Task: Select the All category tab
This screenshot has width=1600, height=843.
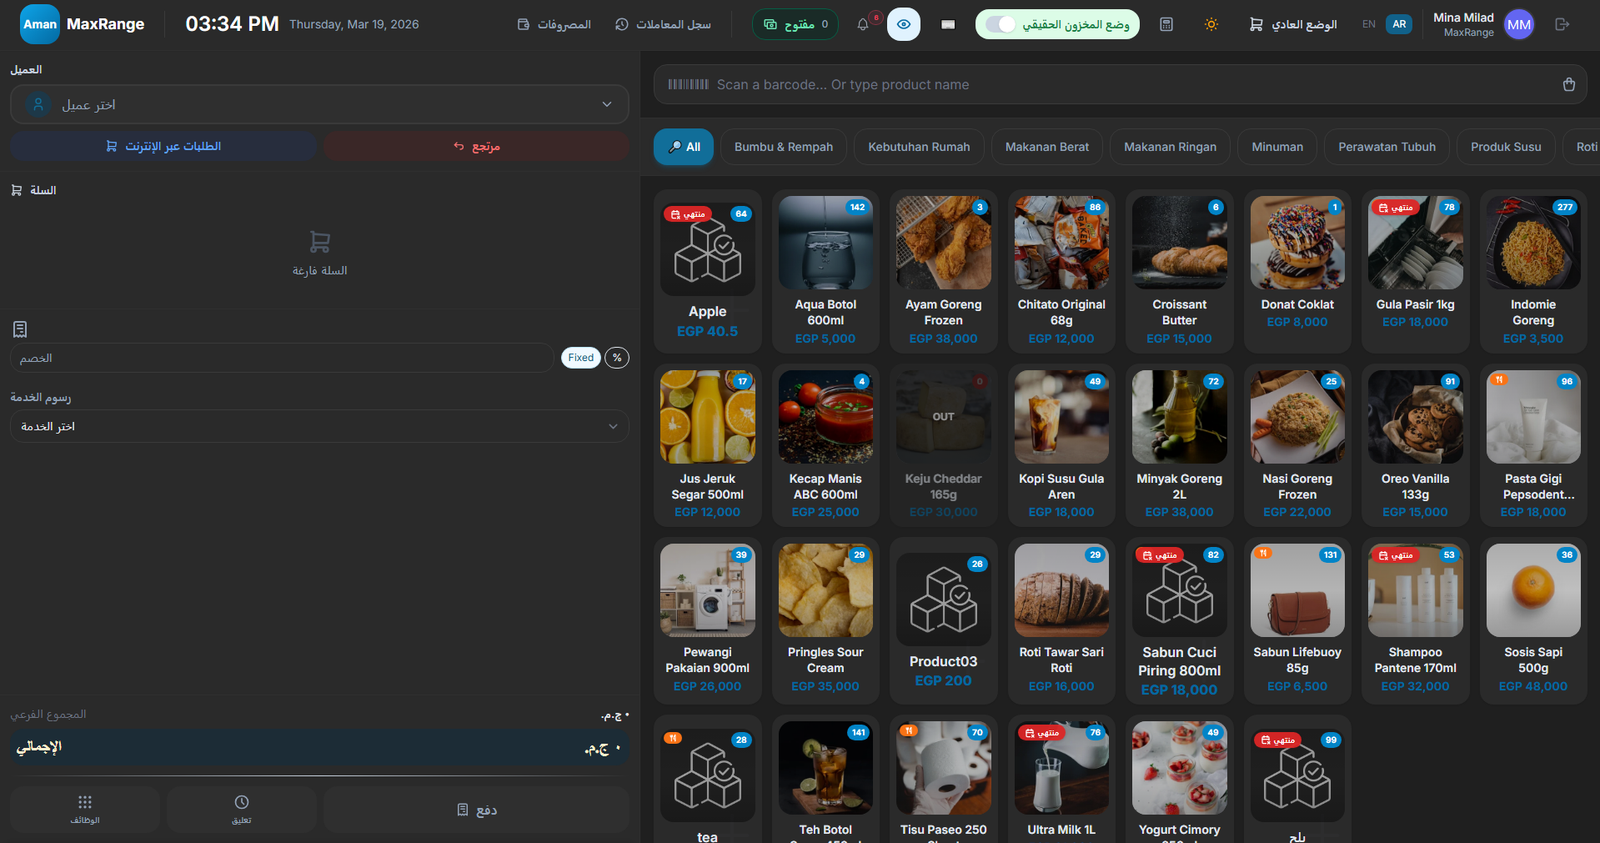Action: (x=685, y=147)
